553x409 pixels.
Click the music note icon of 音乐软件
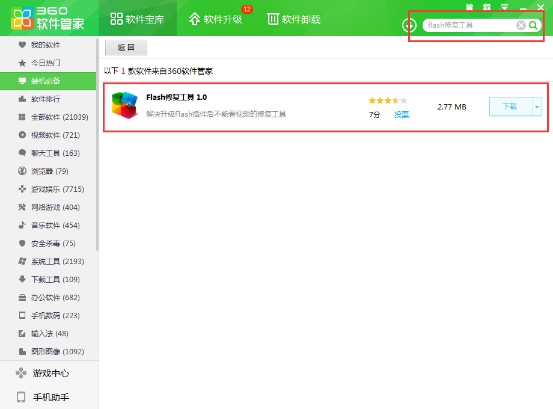(x=22, y=225)
